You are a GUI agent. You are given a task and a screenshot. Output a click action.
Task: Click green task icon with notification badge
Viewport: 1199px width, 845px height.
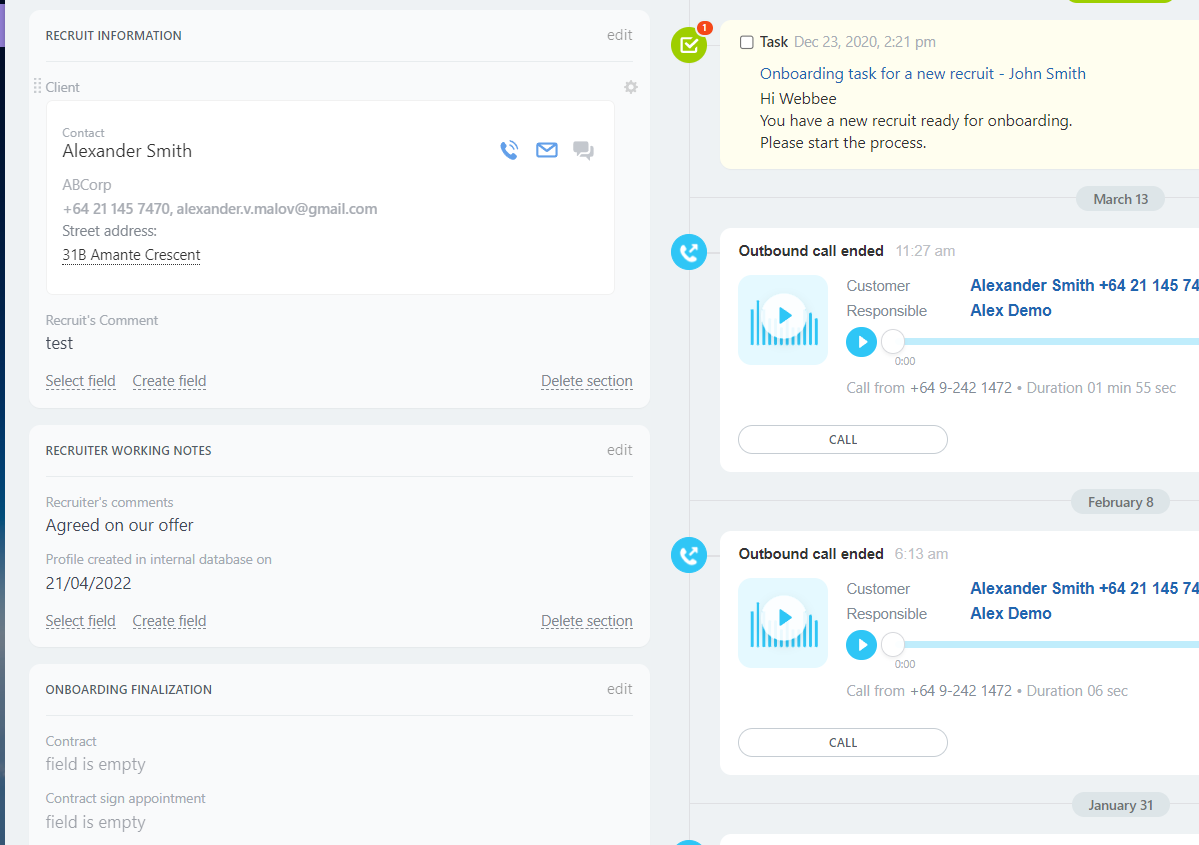pyautogui.click(x=688, y=45)
